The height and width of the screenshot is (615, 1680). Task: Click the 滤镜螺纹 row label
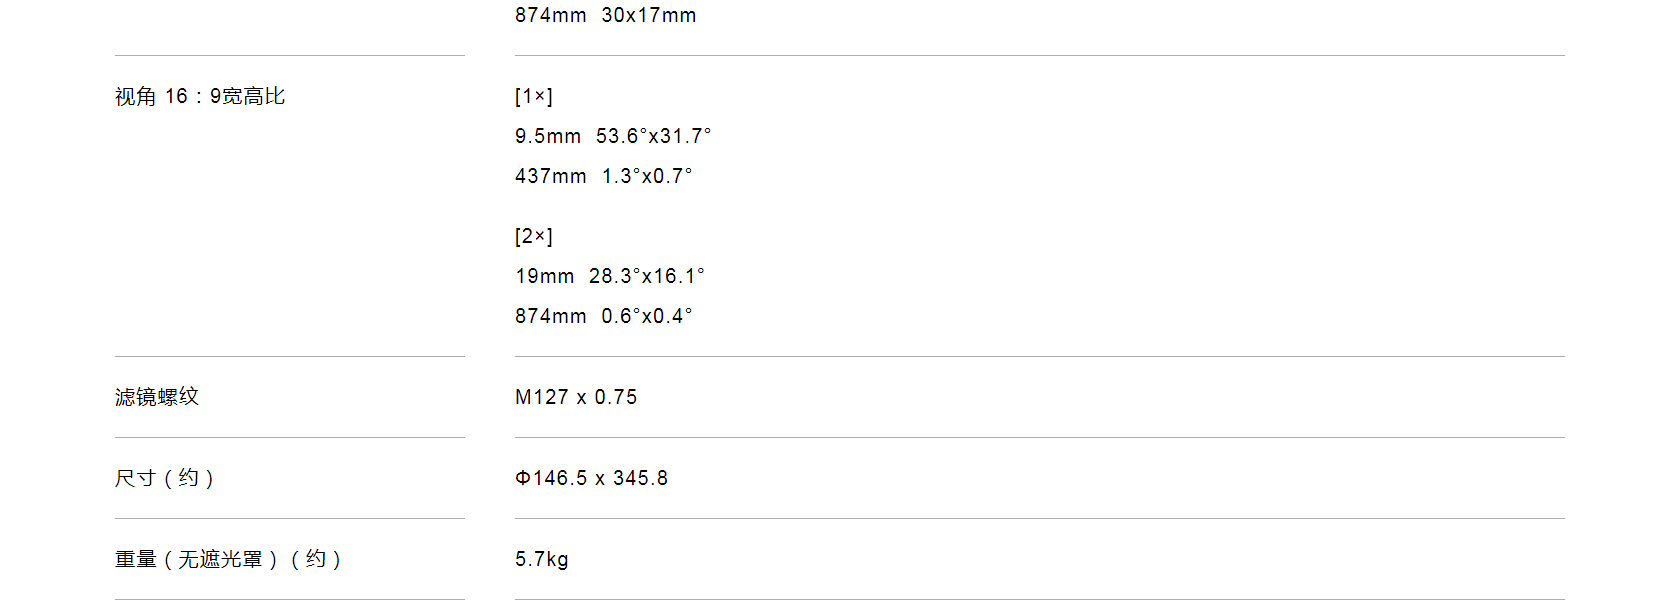coord(157,397)
